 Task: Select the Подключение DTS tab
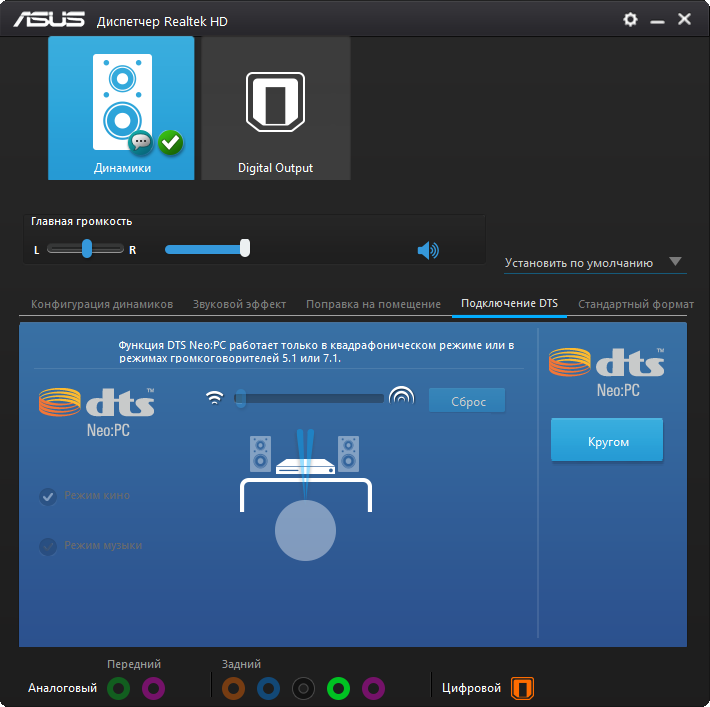509,303
